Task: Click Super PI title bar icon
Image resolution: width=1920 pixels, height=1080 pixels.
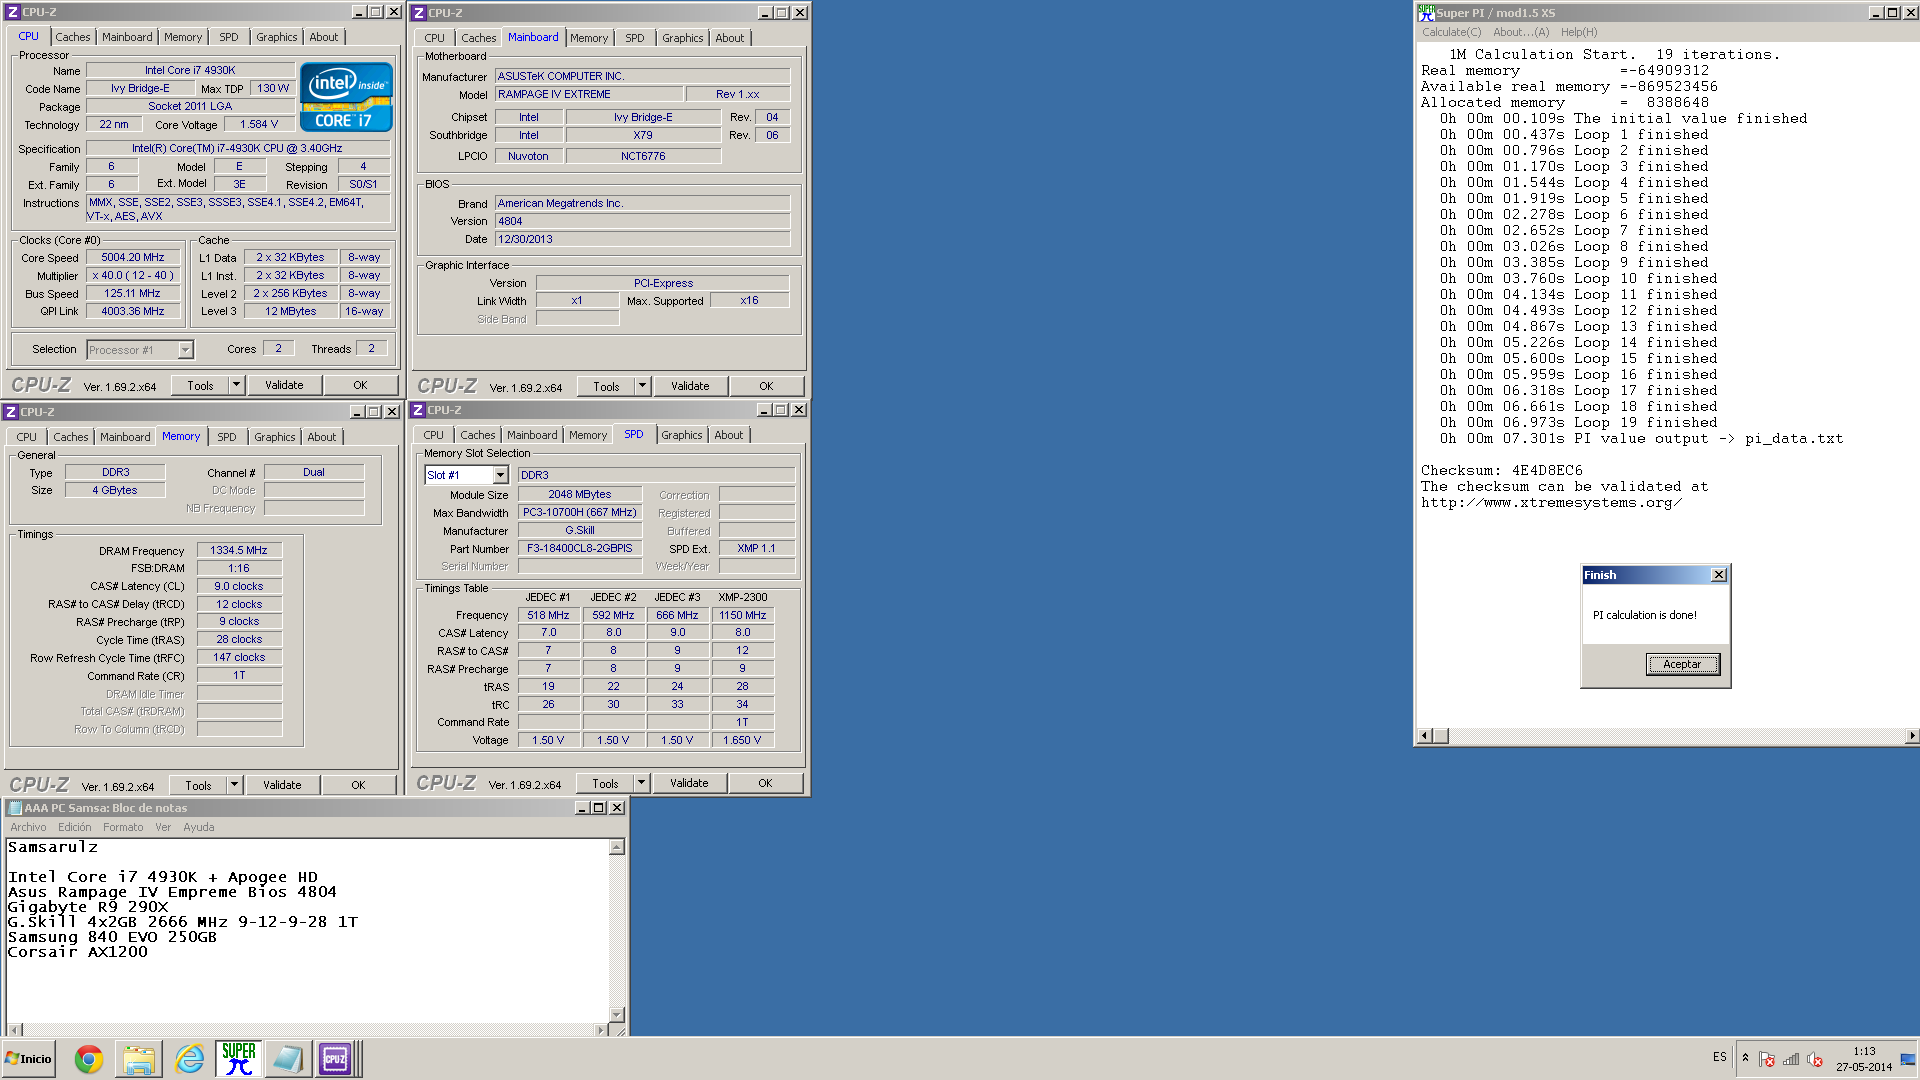Action: click(1426, 13)
